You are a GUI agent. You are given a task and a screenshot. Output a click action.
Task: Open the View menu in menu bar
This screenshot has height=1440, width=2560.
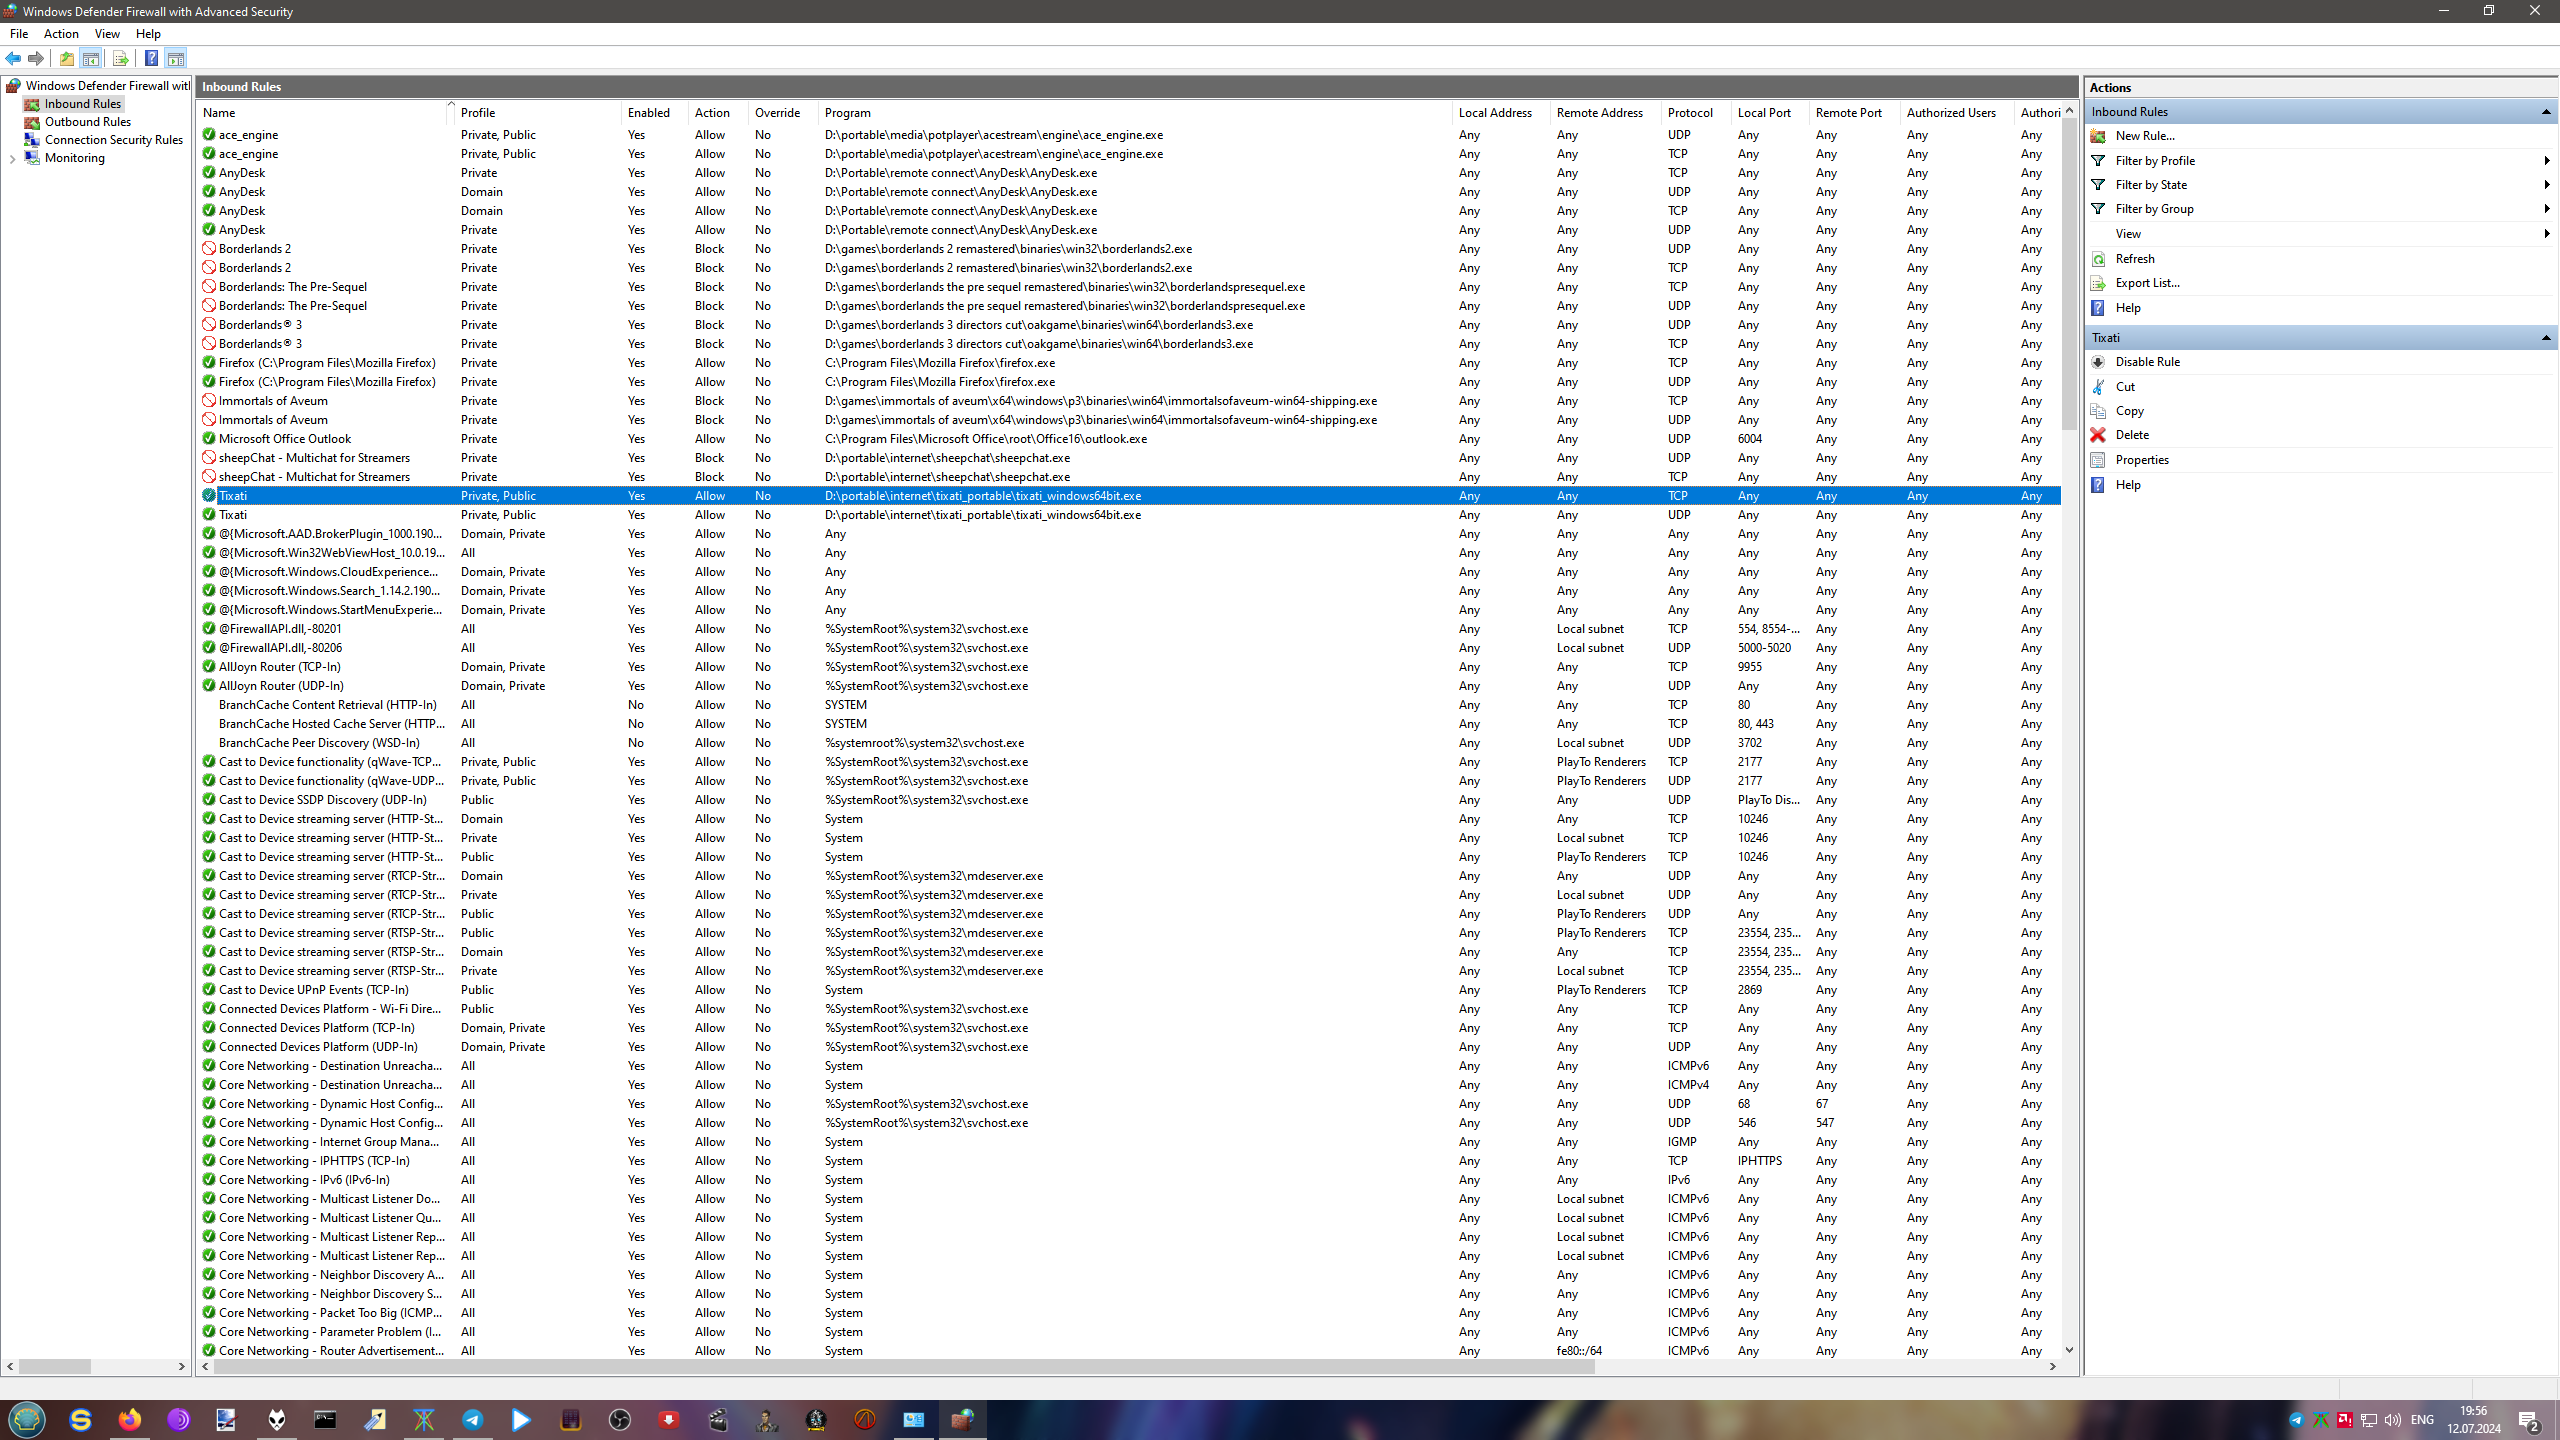[x=107, y=34]
